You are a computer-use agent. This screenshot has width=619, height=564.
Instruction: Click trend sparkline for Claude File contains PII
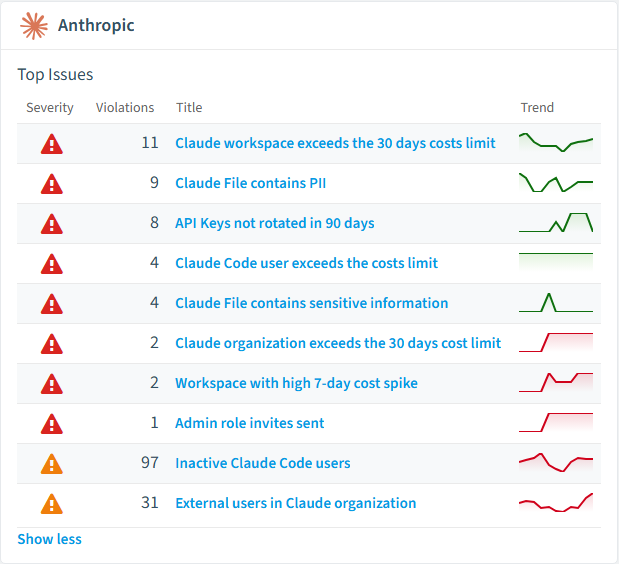[x=556, y=183]
